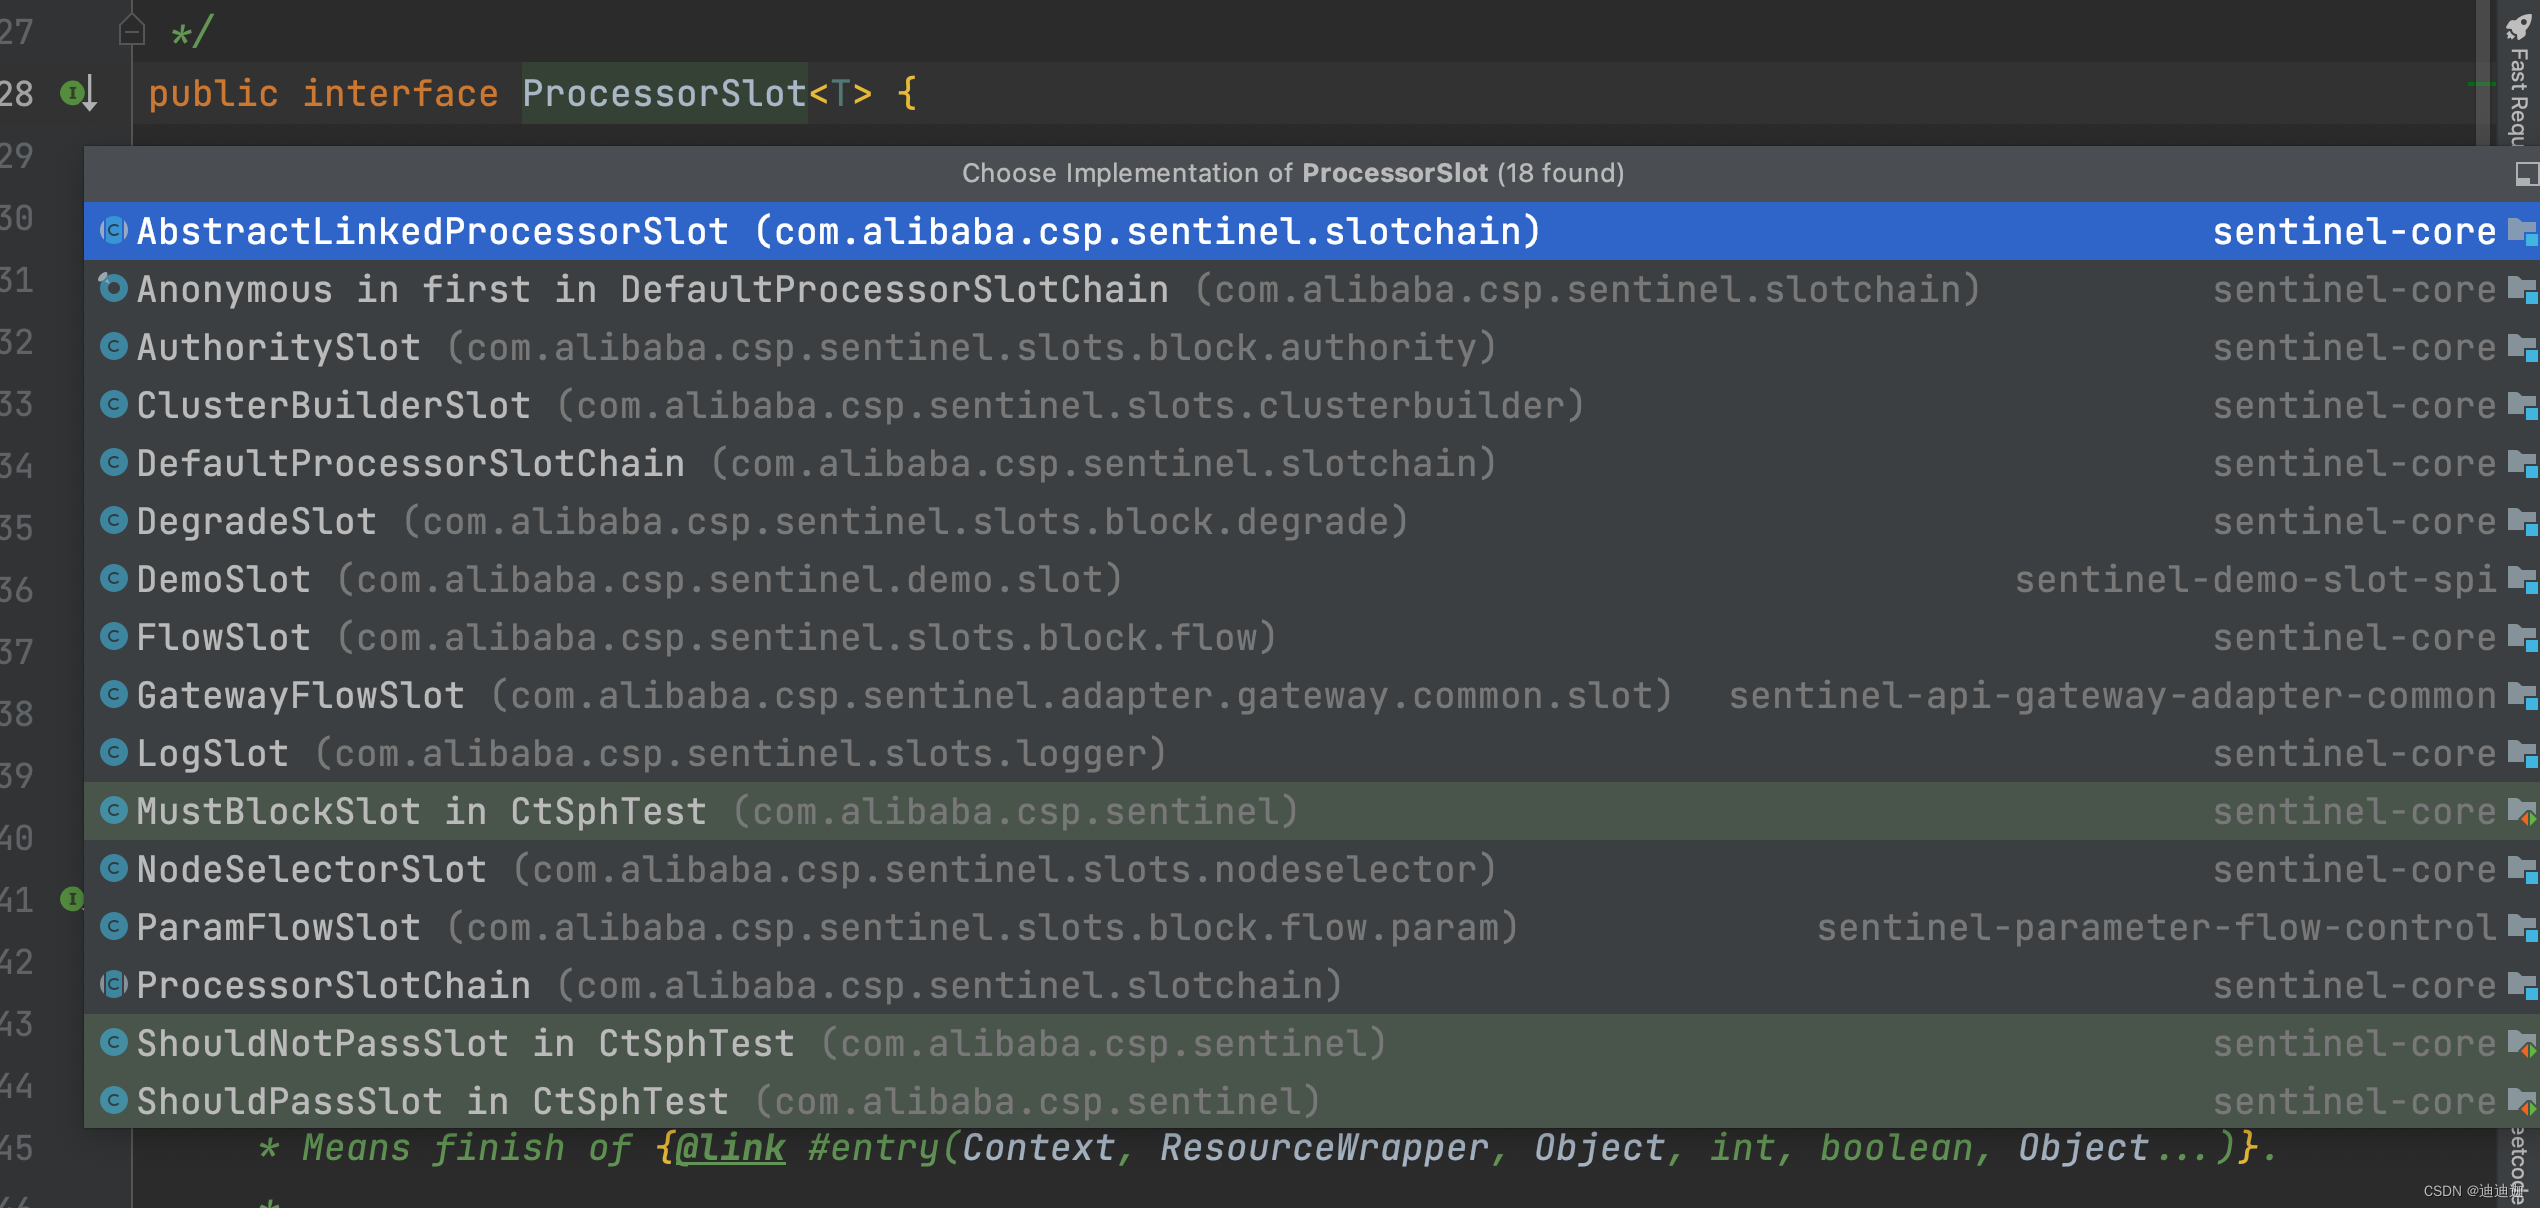Click class icon beside AuthoritySlot
This screenshot has width=2540, height=1208.
[114, 346]
